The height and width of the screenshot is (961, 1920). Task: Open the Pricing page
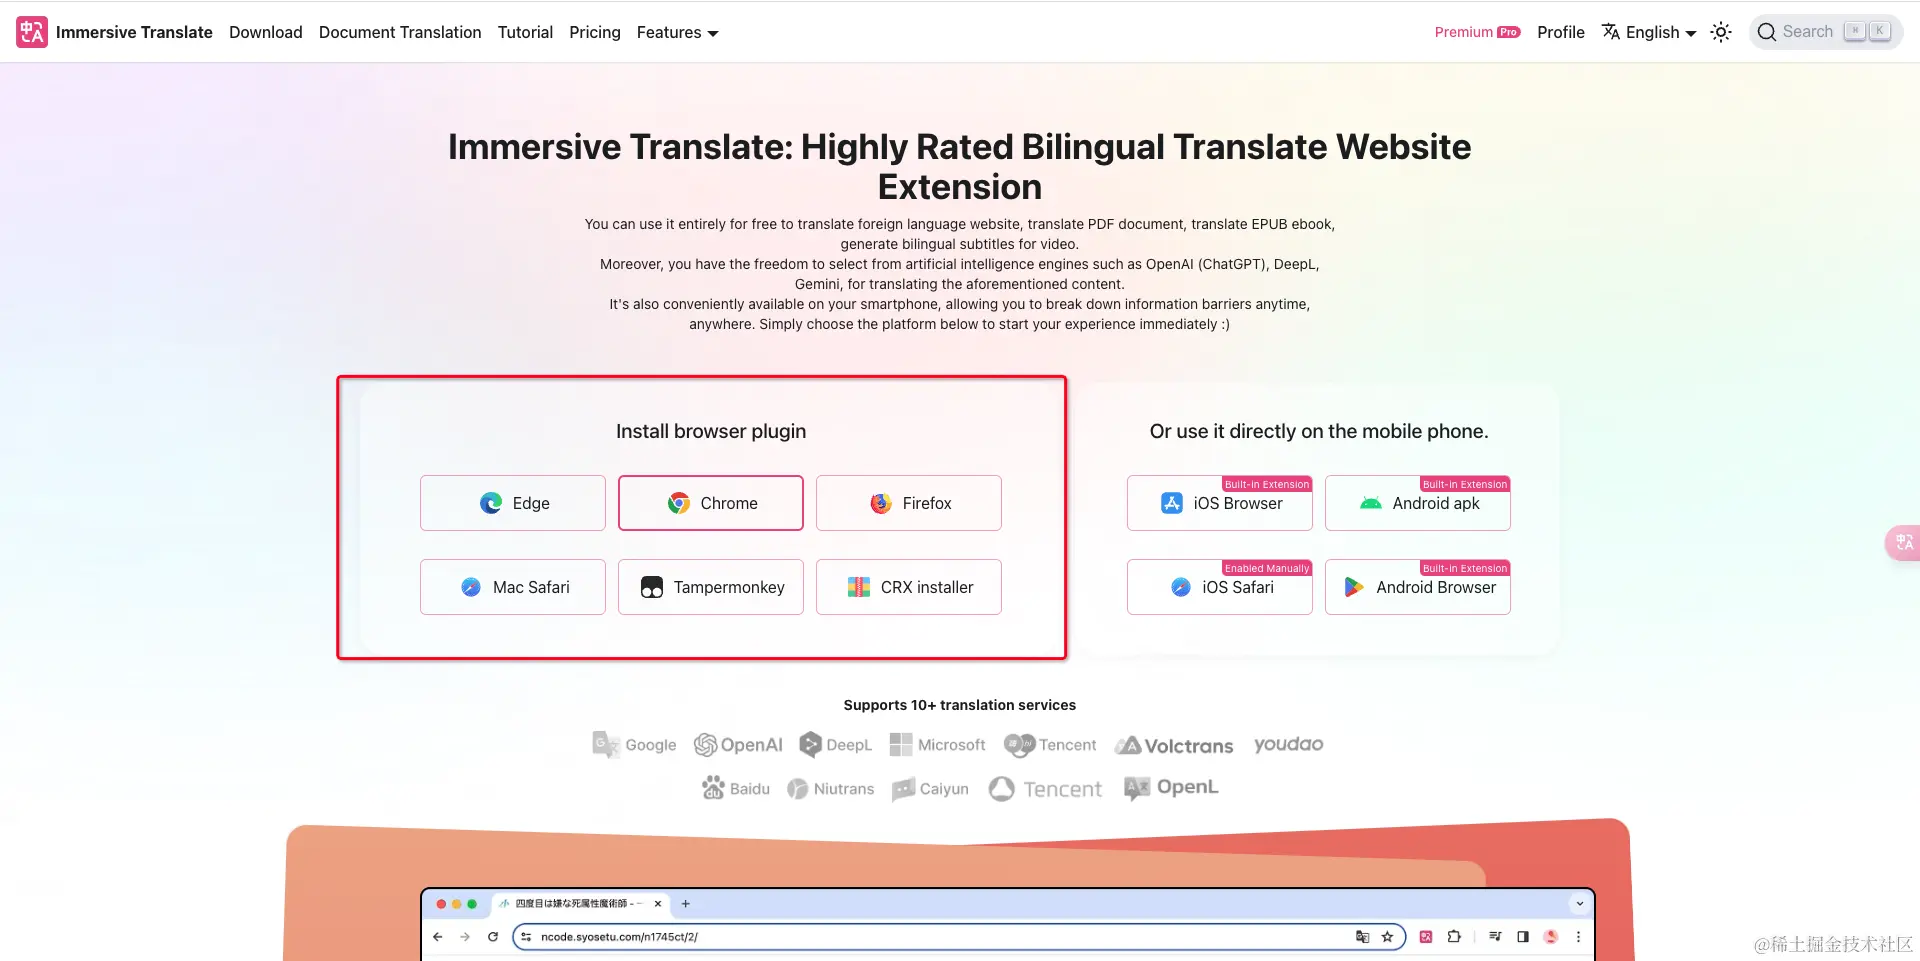[x=595, y=32]
